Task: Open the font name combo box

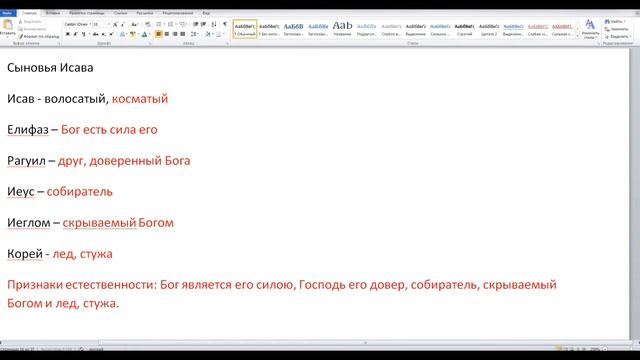Action: point(77,24)
